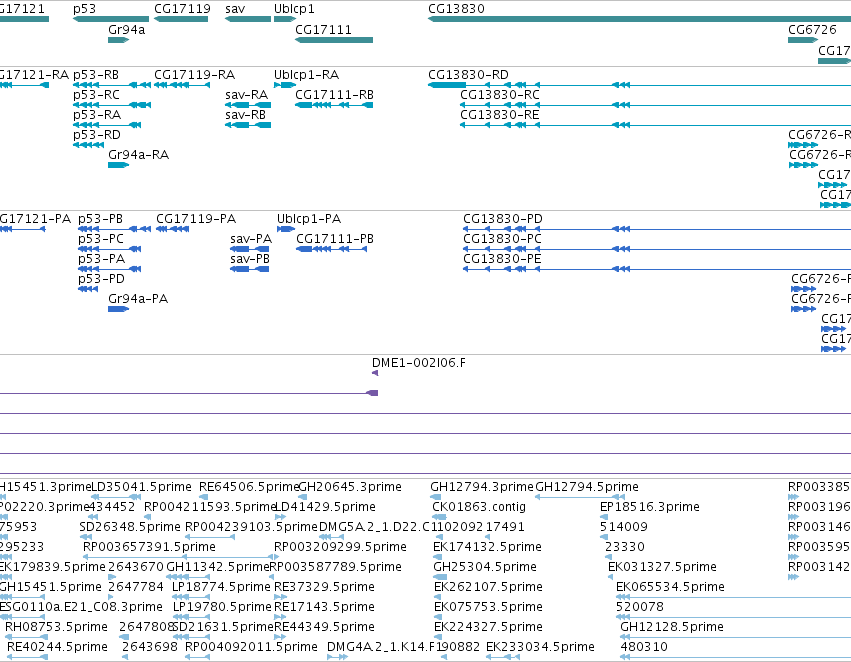Select the Ublcp1-PA protein label
The width and height of the screenshot is (851, 662).
click(x=309, y=219)
